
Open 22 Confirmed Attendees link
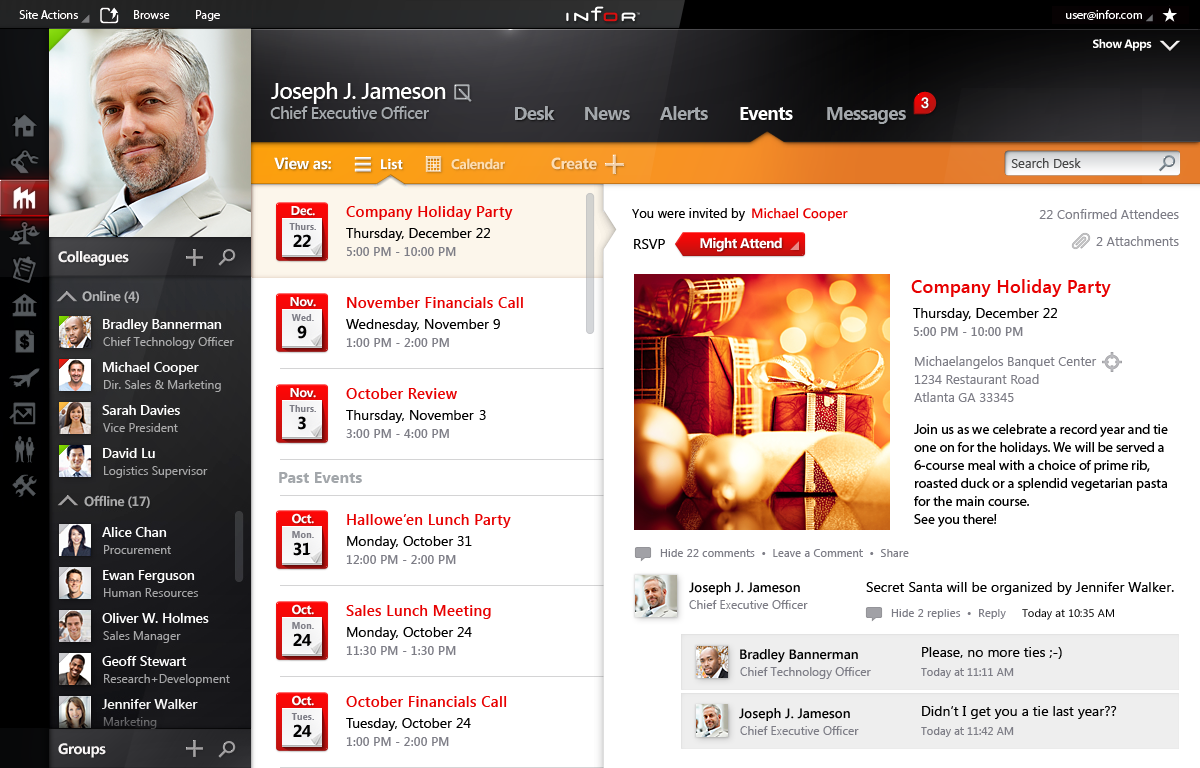pyautogui.click(x=1109, y=214)
